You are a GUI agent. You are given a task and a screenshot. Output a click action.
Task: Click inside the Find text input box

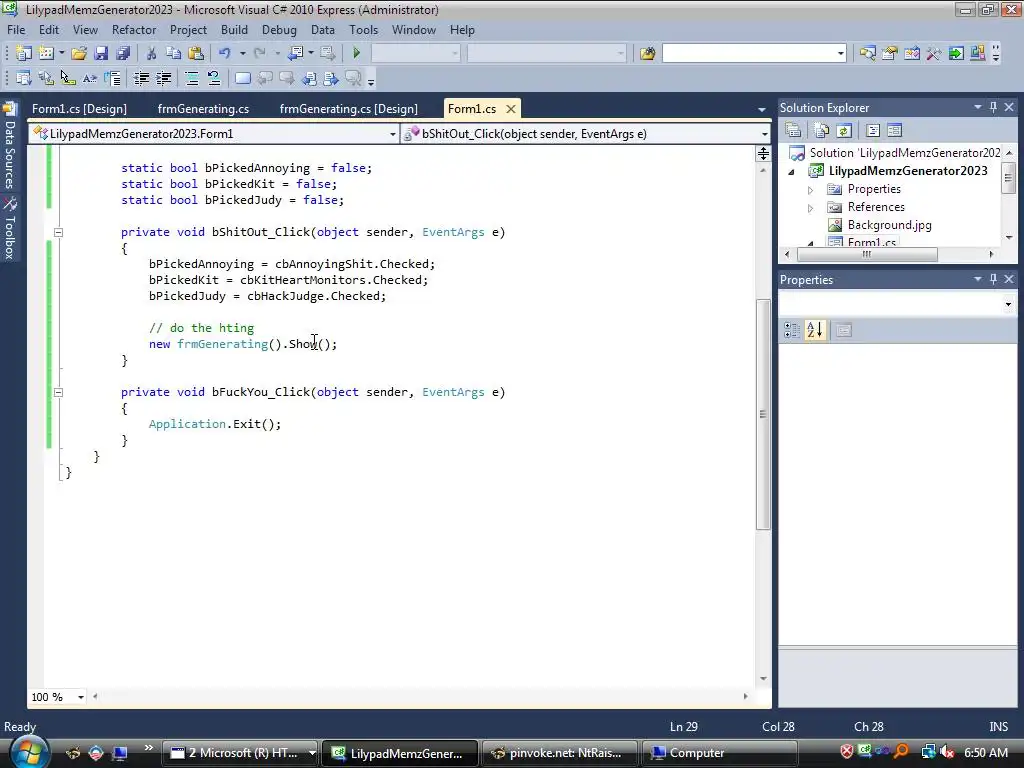click(748, 54)
